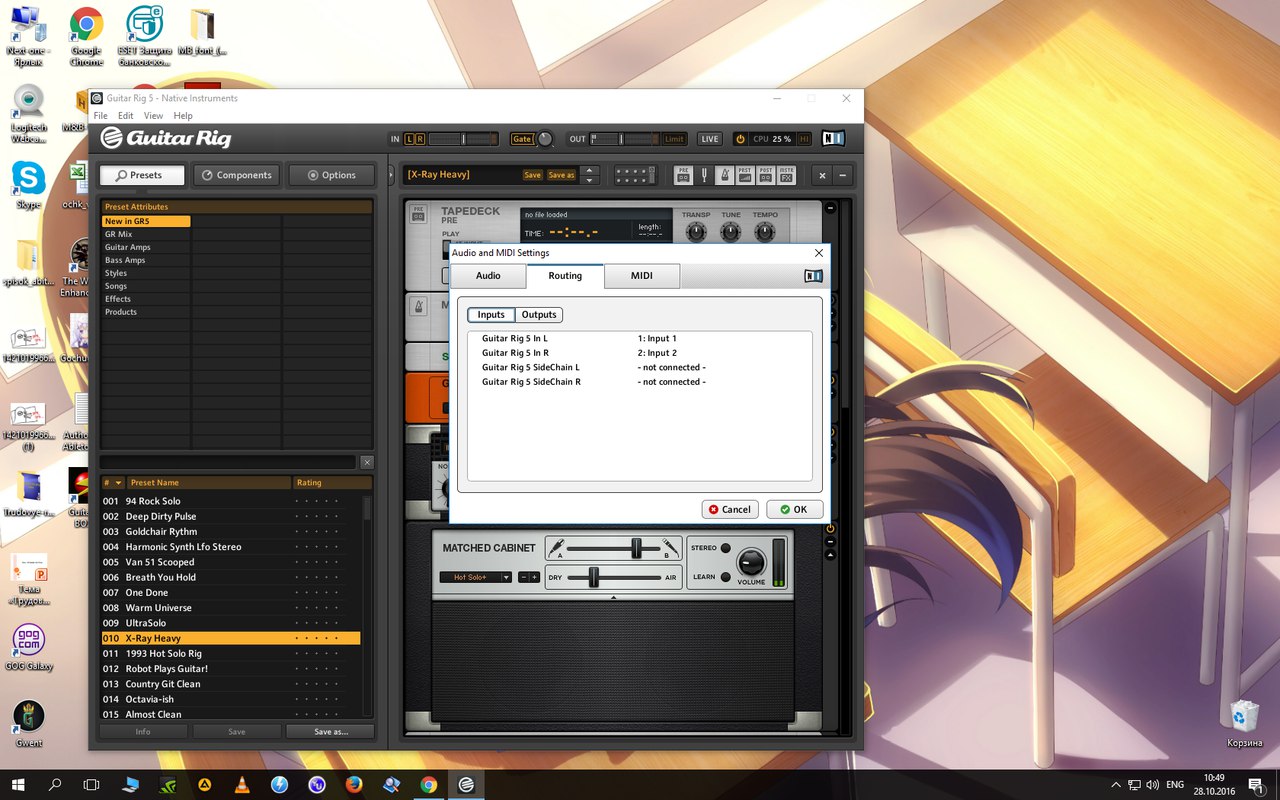Enable STEREO on Matched Cabinet
1280x800 pixels.
pyautogui.click(x=726, y=548)
